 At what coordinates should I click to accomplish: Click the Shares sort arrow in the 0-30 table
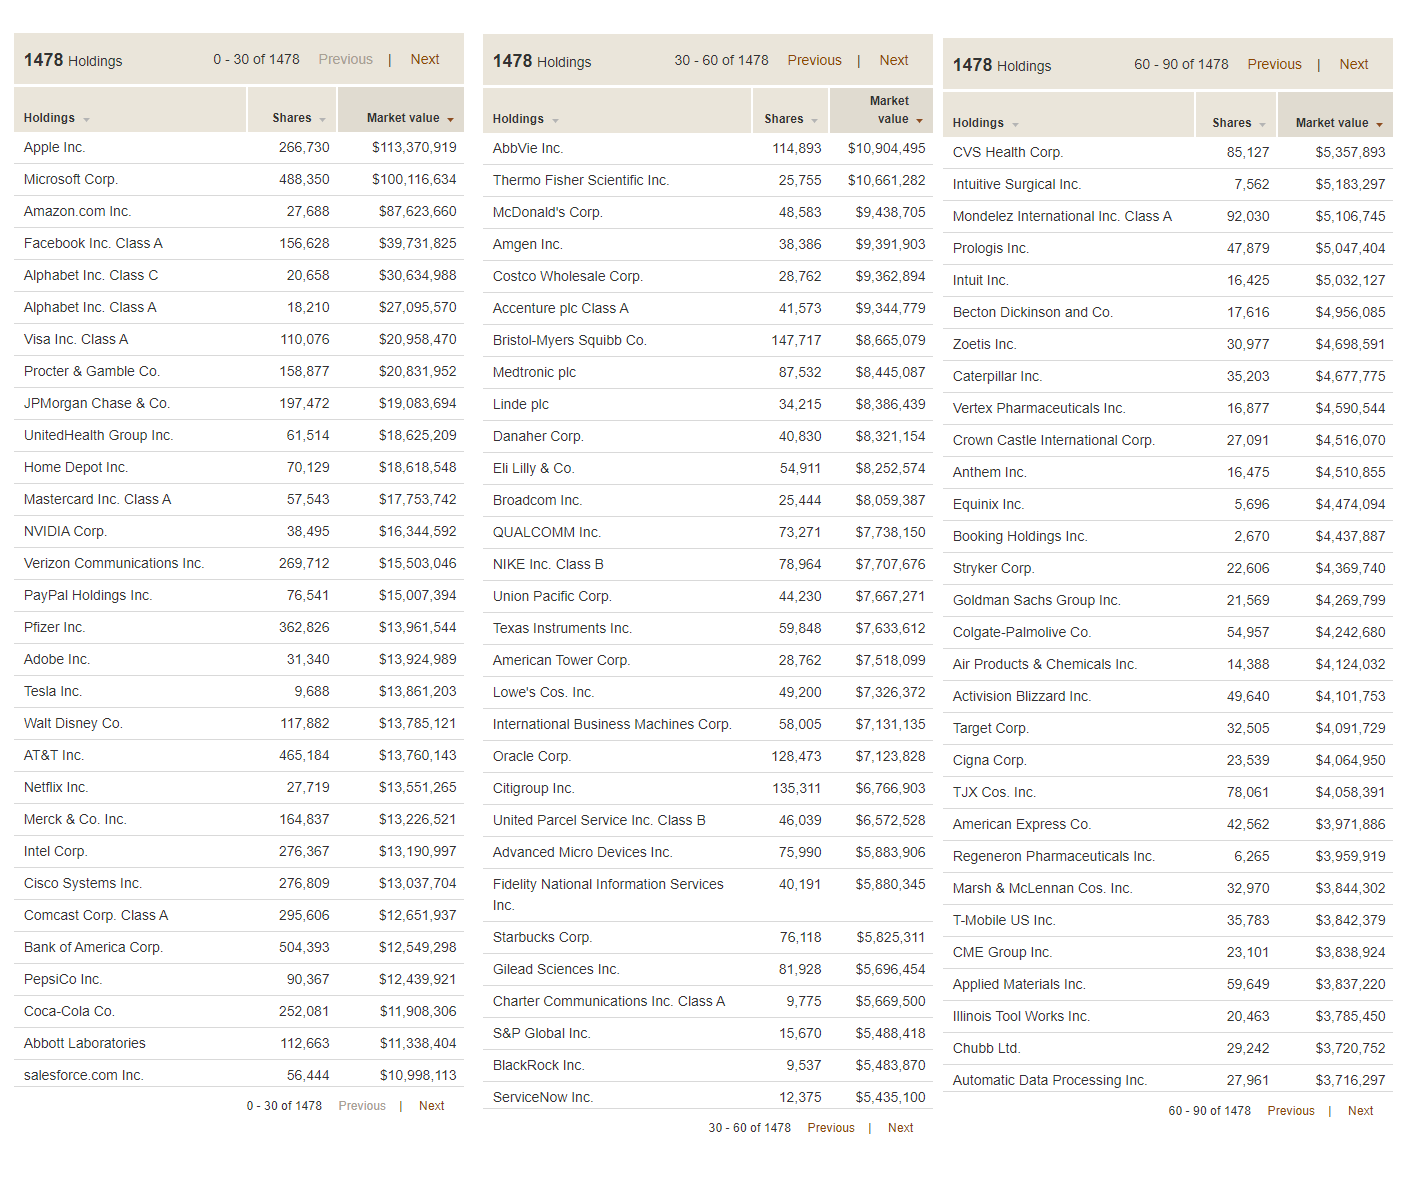[x=324, y=120]
